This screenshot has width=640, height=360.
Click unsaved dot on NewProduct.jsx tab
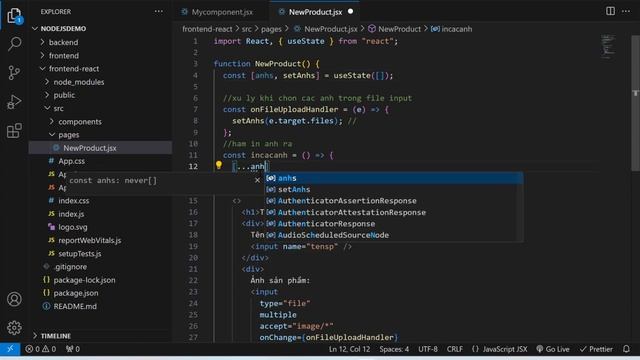pos(350,12)
